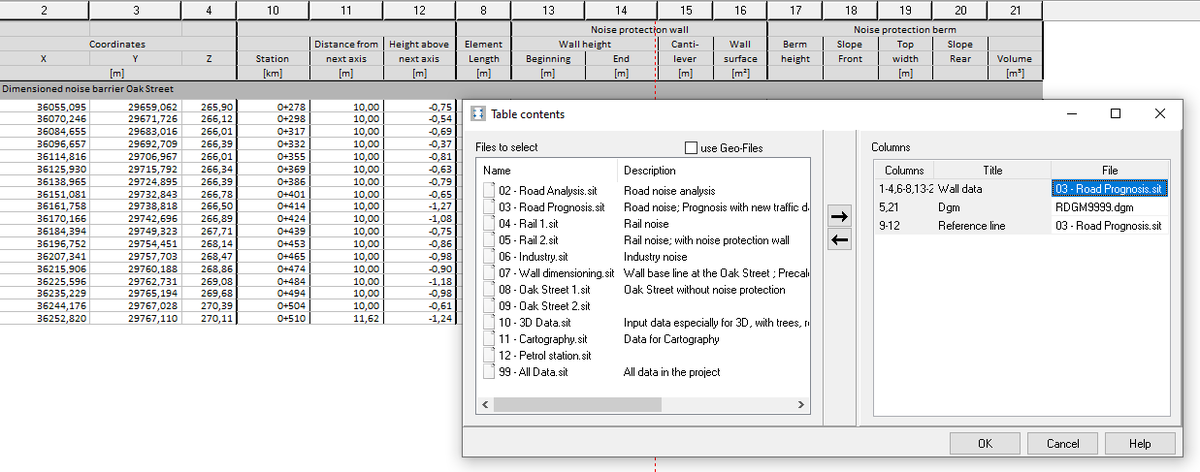Screen dimensions: 1200x472
Task: Select the Wall data title cell
Action: pos(992,188)
